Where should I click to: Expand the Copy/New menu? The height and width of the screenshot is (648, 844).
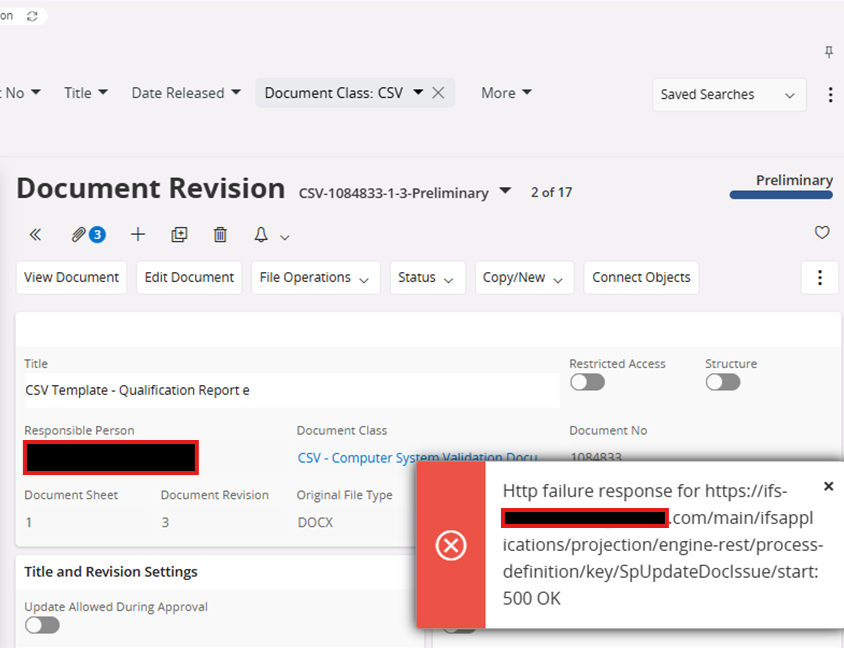(525, 278)
